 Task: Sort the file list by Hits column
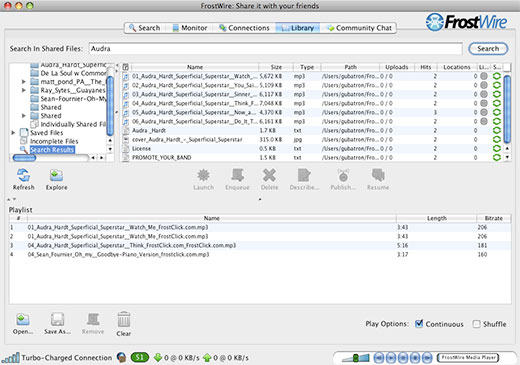click(426, 67)
